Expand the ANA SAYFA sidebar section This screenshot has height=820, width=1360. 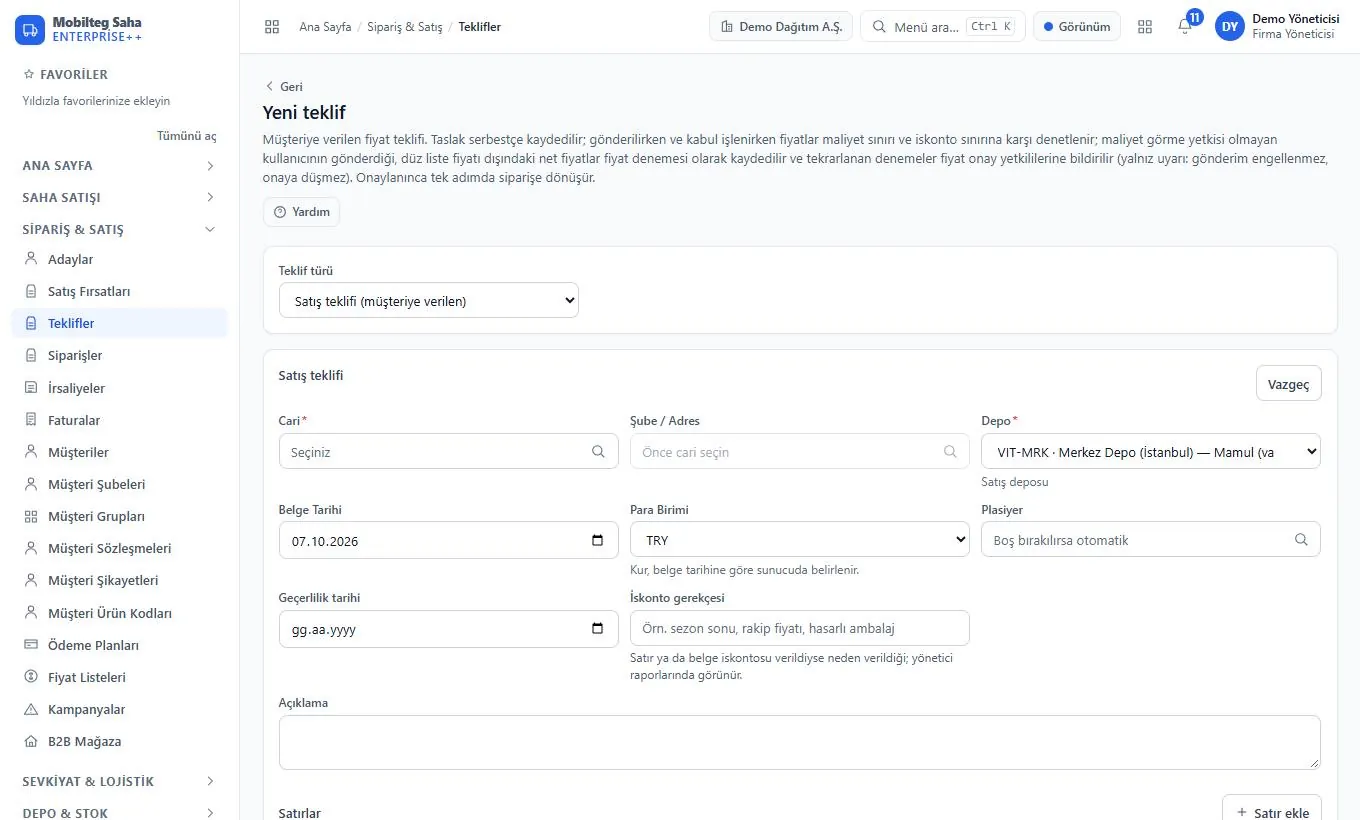[x=119, y=165]
